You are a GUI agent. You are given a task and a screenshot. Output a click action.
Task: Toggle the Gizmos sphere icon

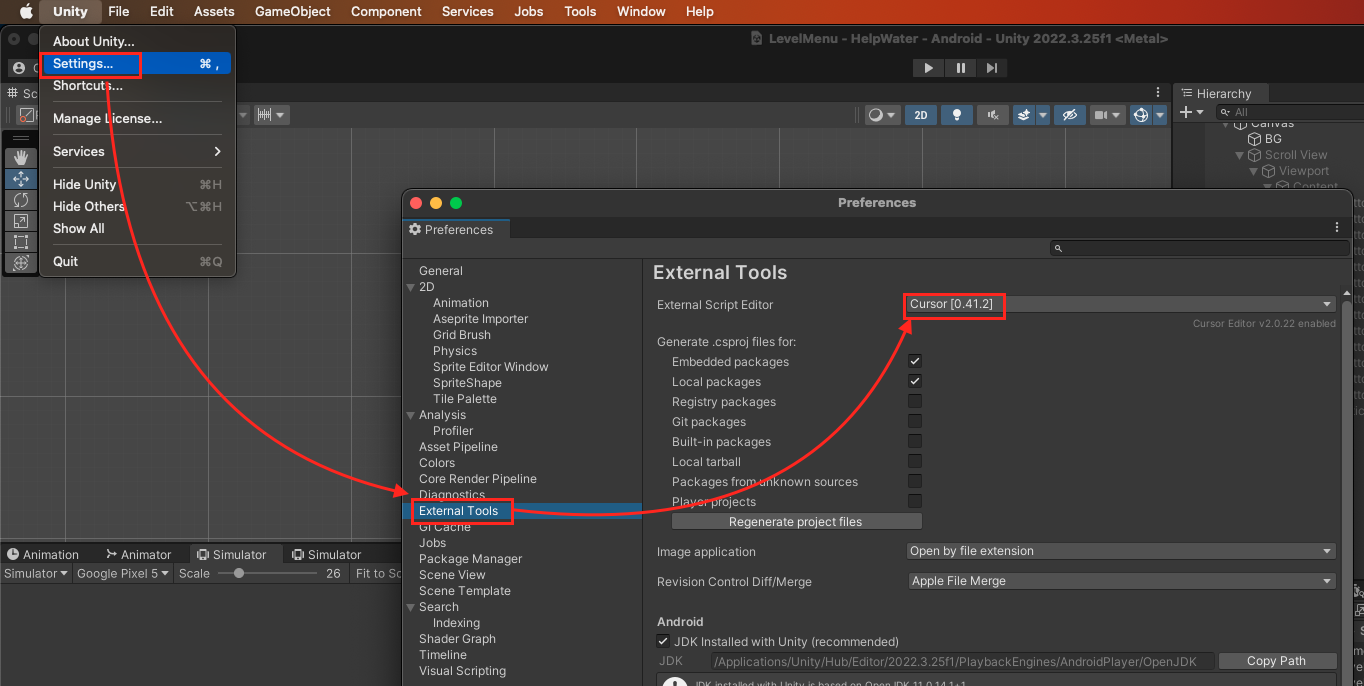(x=1141, y=115)
